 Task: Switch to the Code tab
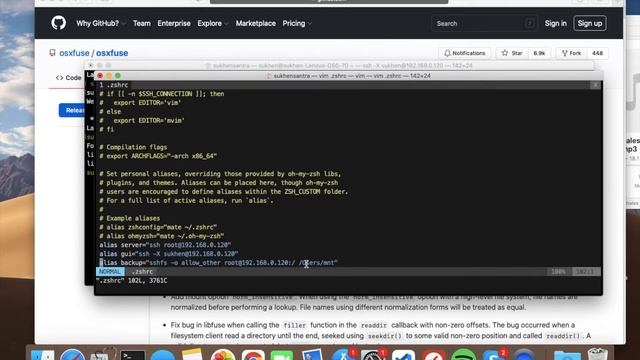click(69, 78)
